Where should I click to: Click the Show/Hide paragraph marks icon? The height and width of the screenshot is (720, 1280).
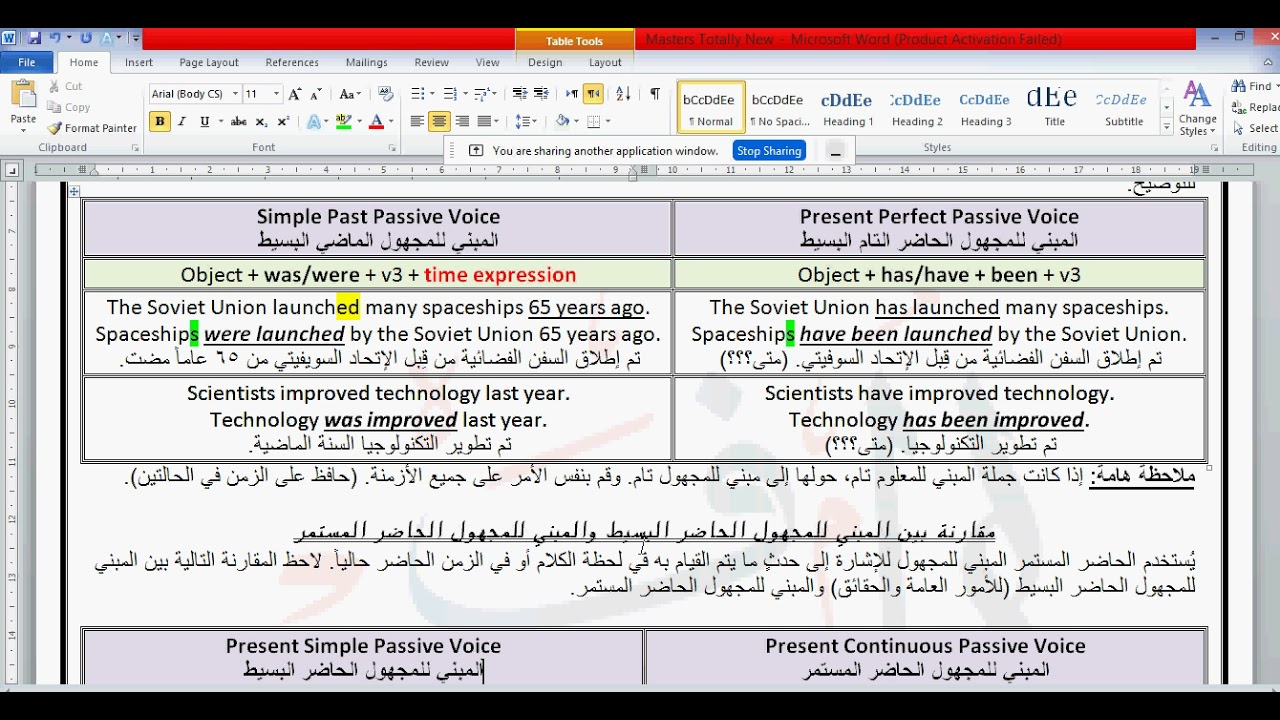tap(655, 94)
